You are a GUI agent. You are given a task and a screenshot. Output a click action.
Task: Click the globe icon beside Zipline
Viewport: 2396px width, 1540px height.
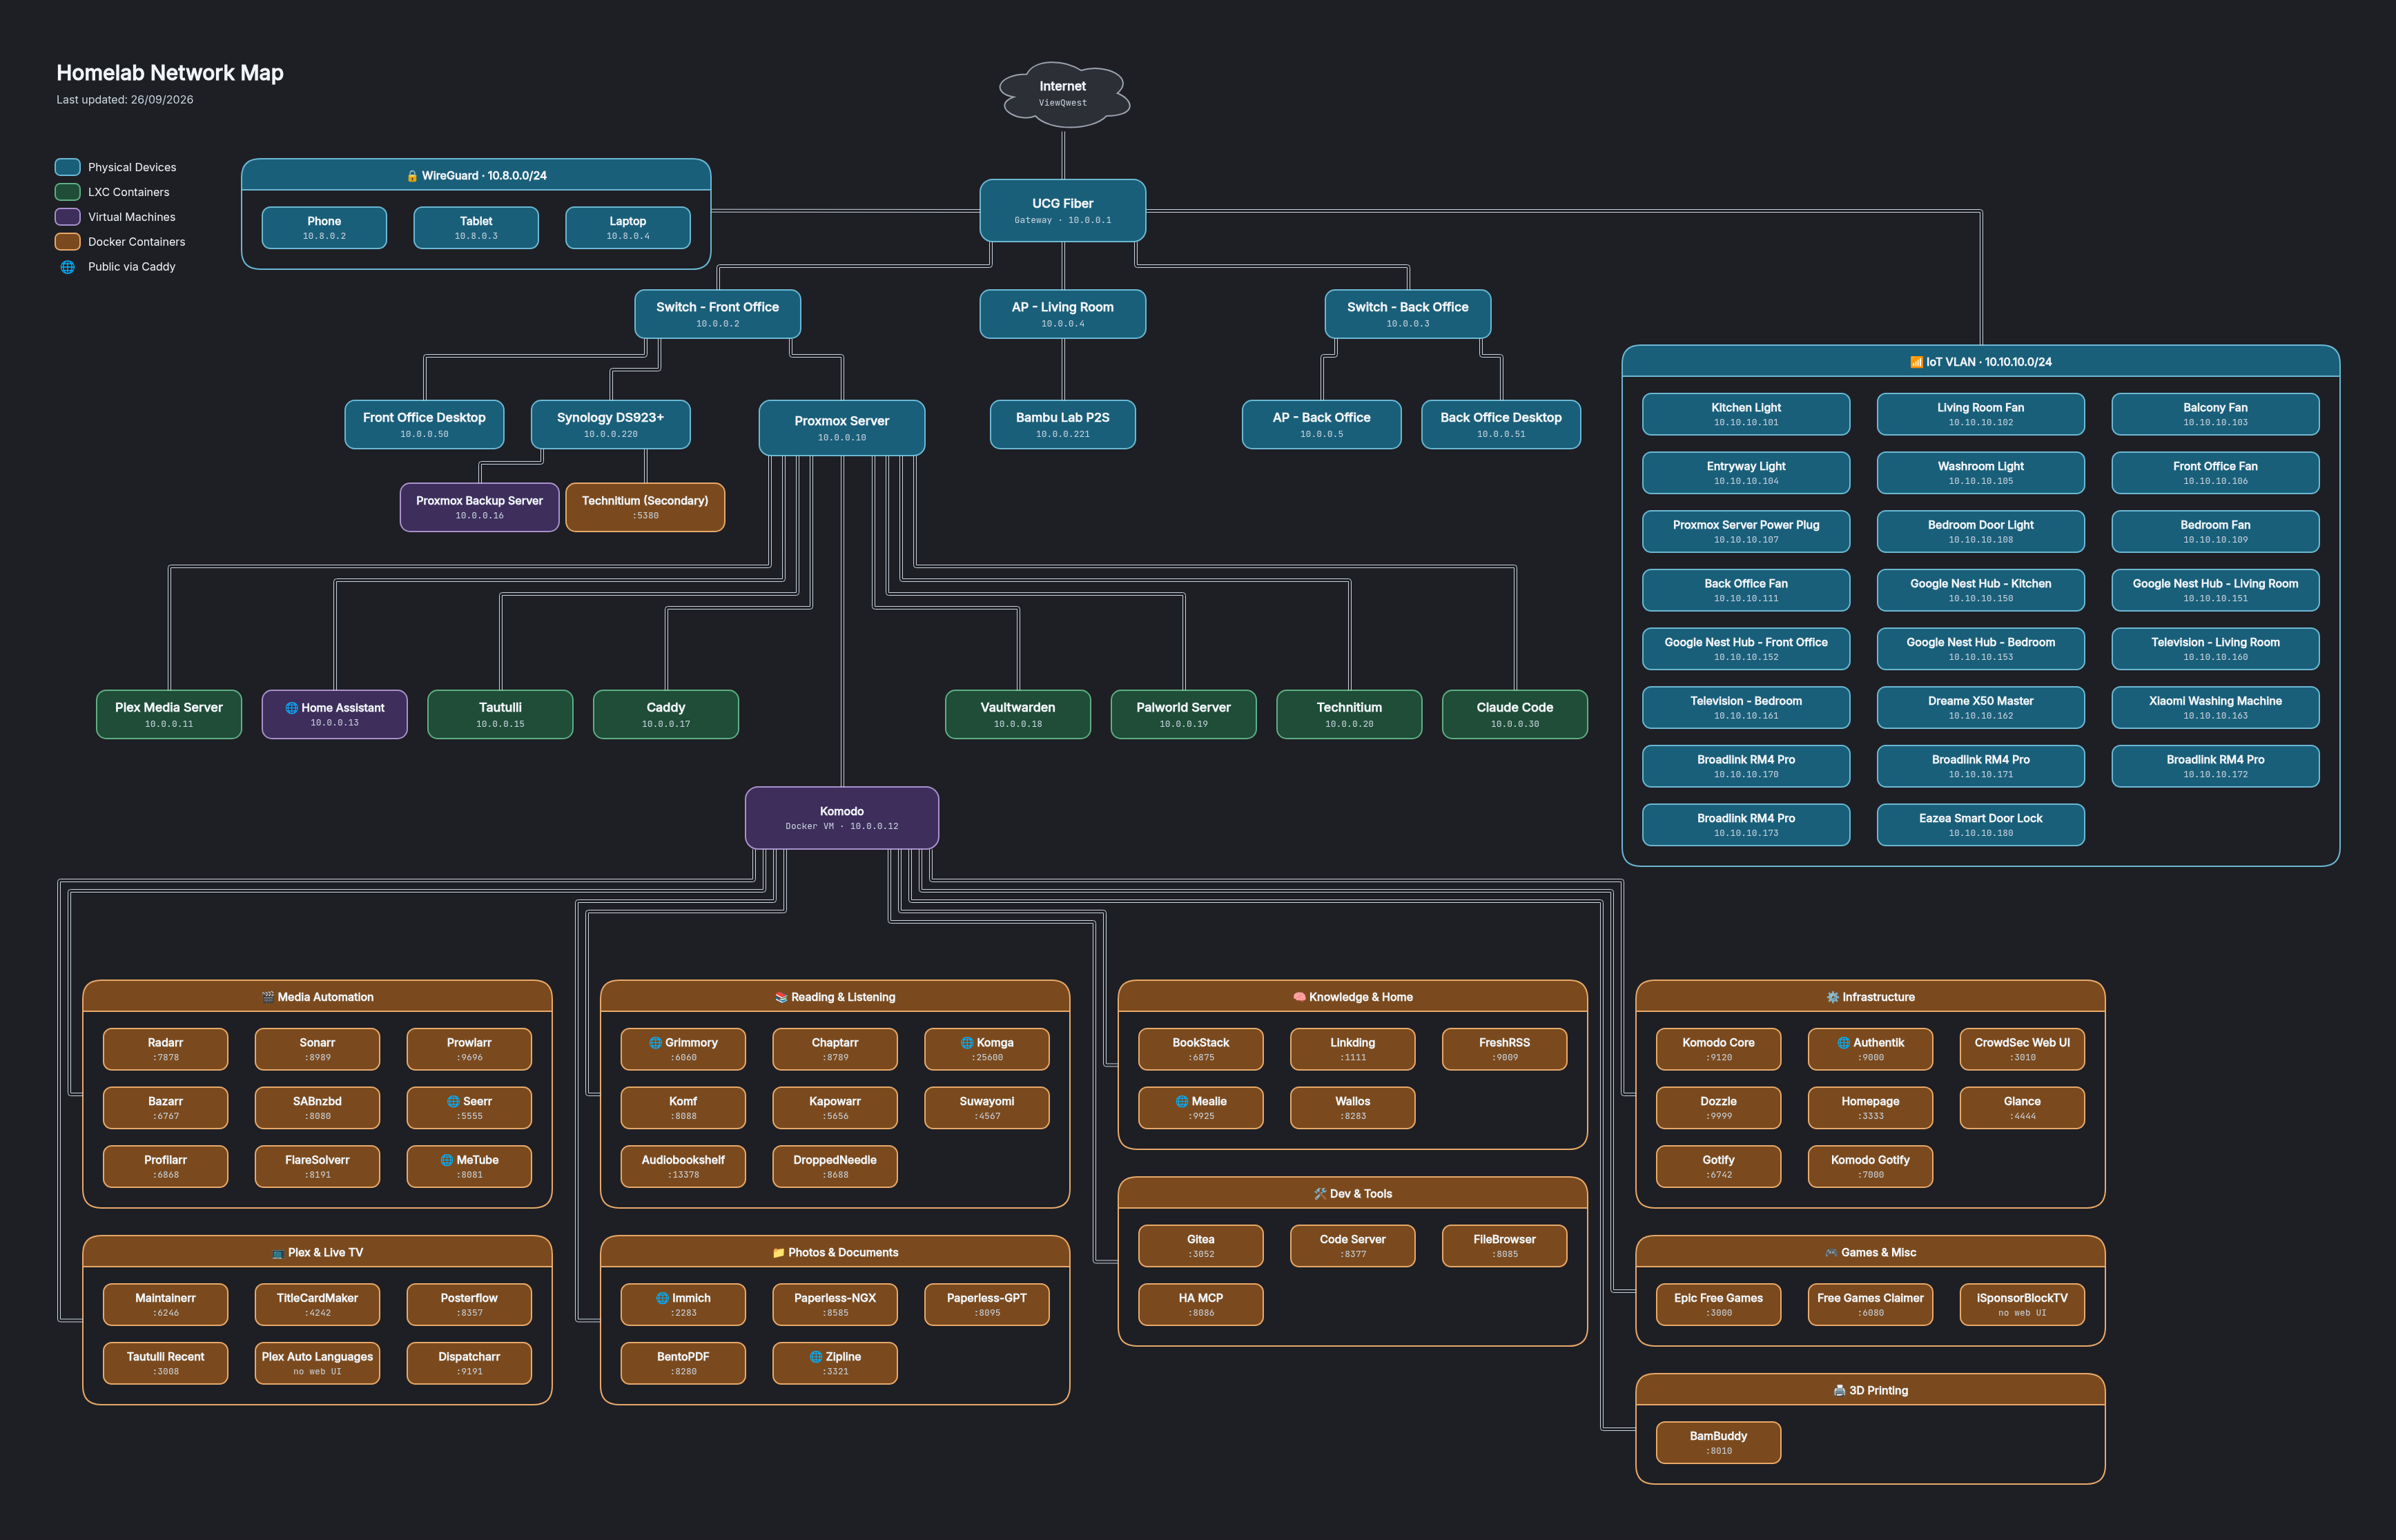[x=816, y=1357]
